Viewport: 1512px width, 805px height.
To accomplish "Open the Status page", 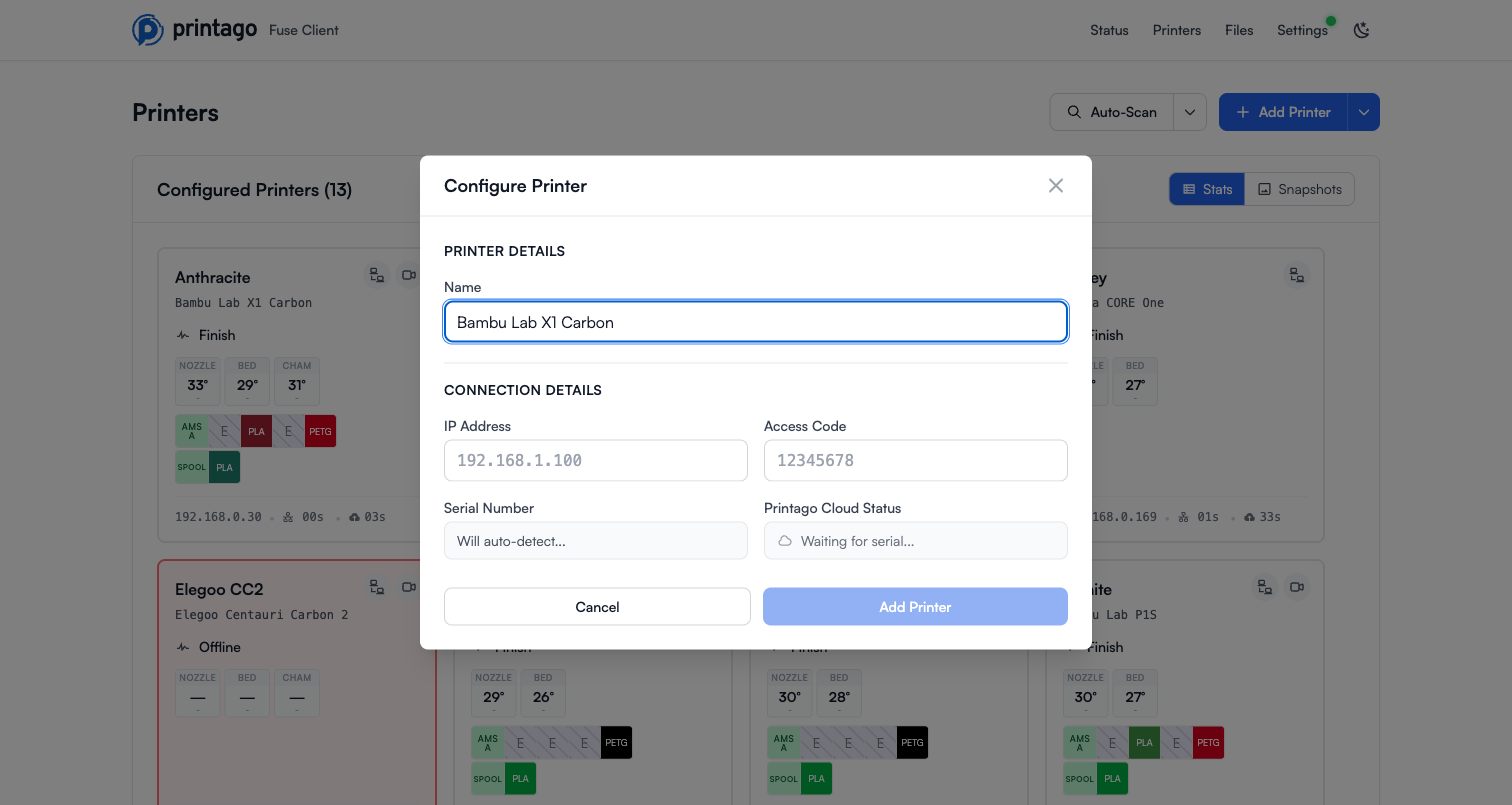I will [1109, 30].
